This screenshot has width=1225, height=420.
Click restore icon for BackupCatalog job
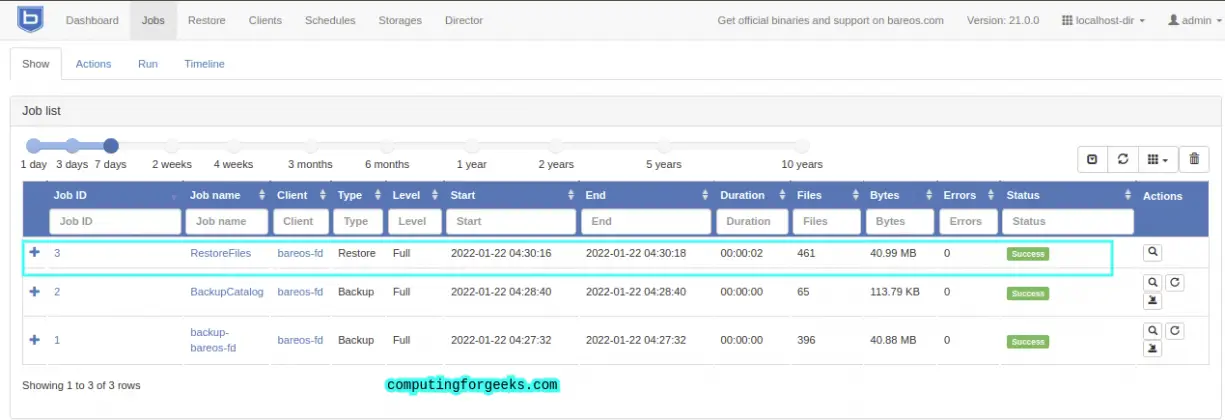click(x=1152, y=302)
